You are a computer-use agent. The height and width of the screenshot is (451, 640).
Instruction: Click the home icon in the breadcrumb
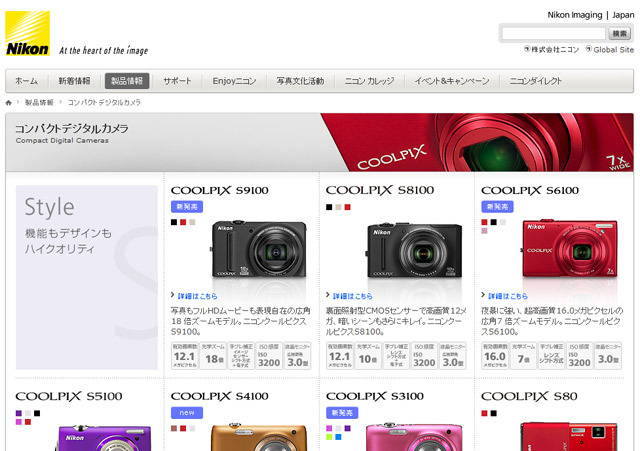(9, 103)
